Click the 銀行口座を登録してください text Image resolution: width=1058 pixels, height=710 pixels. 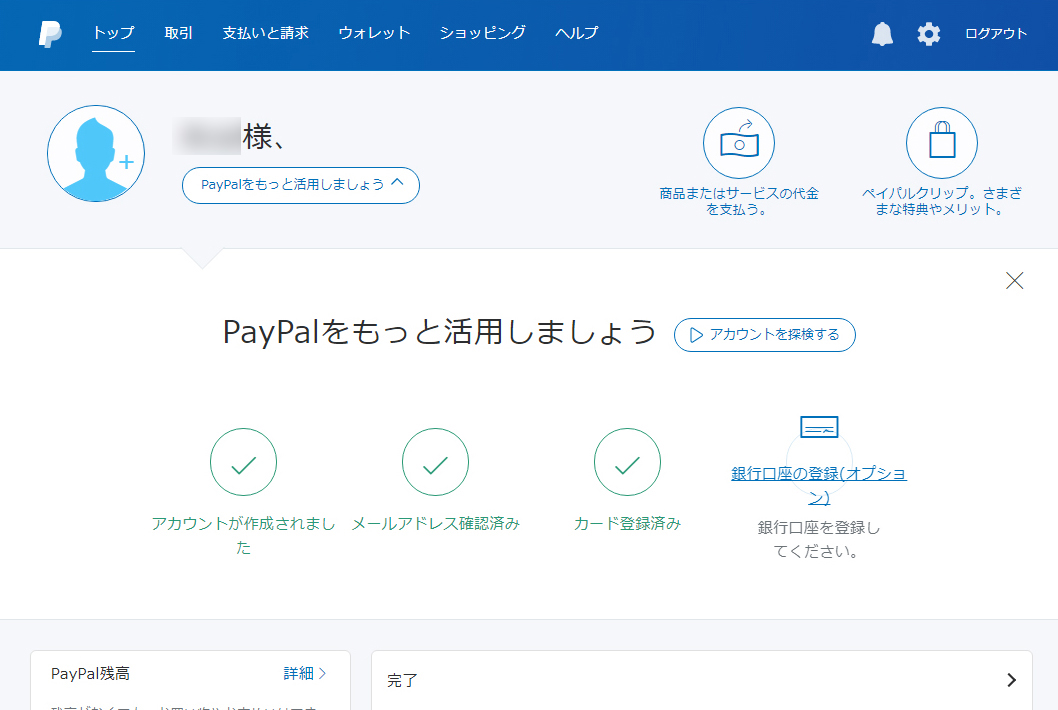[x=819, y=539]
